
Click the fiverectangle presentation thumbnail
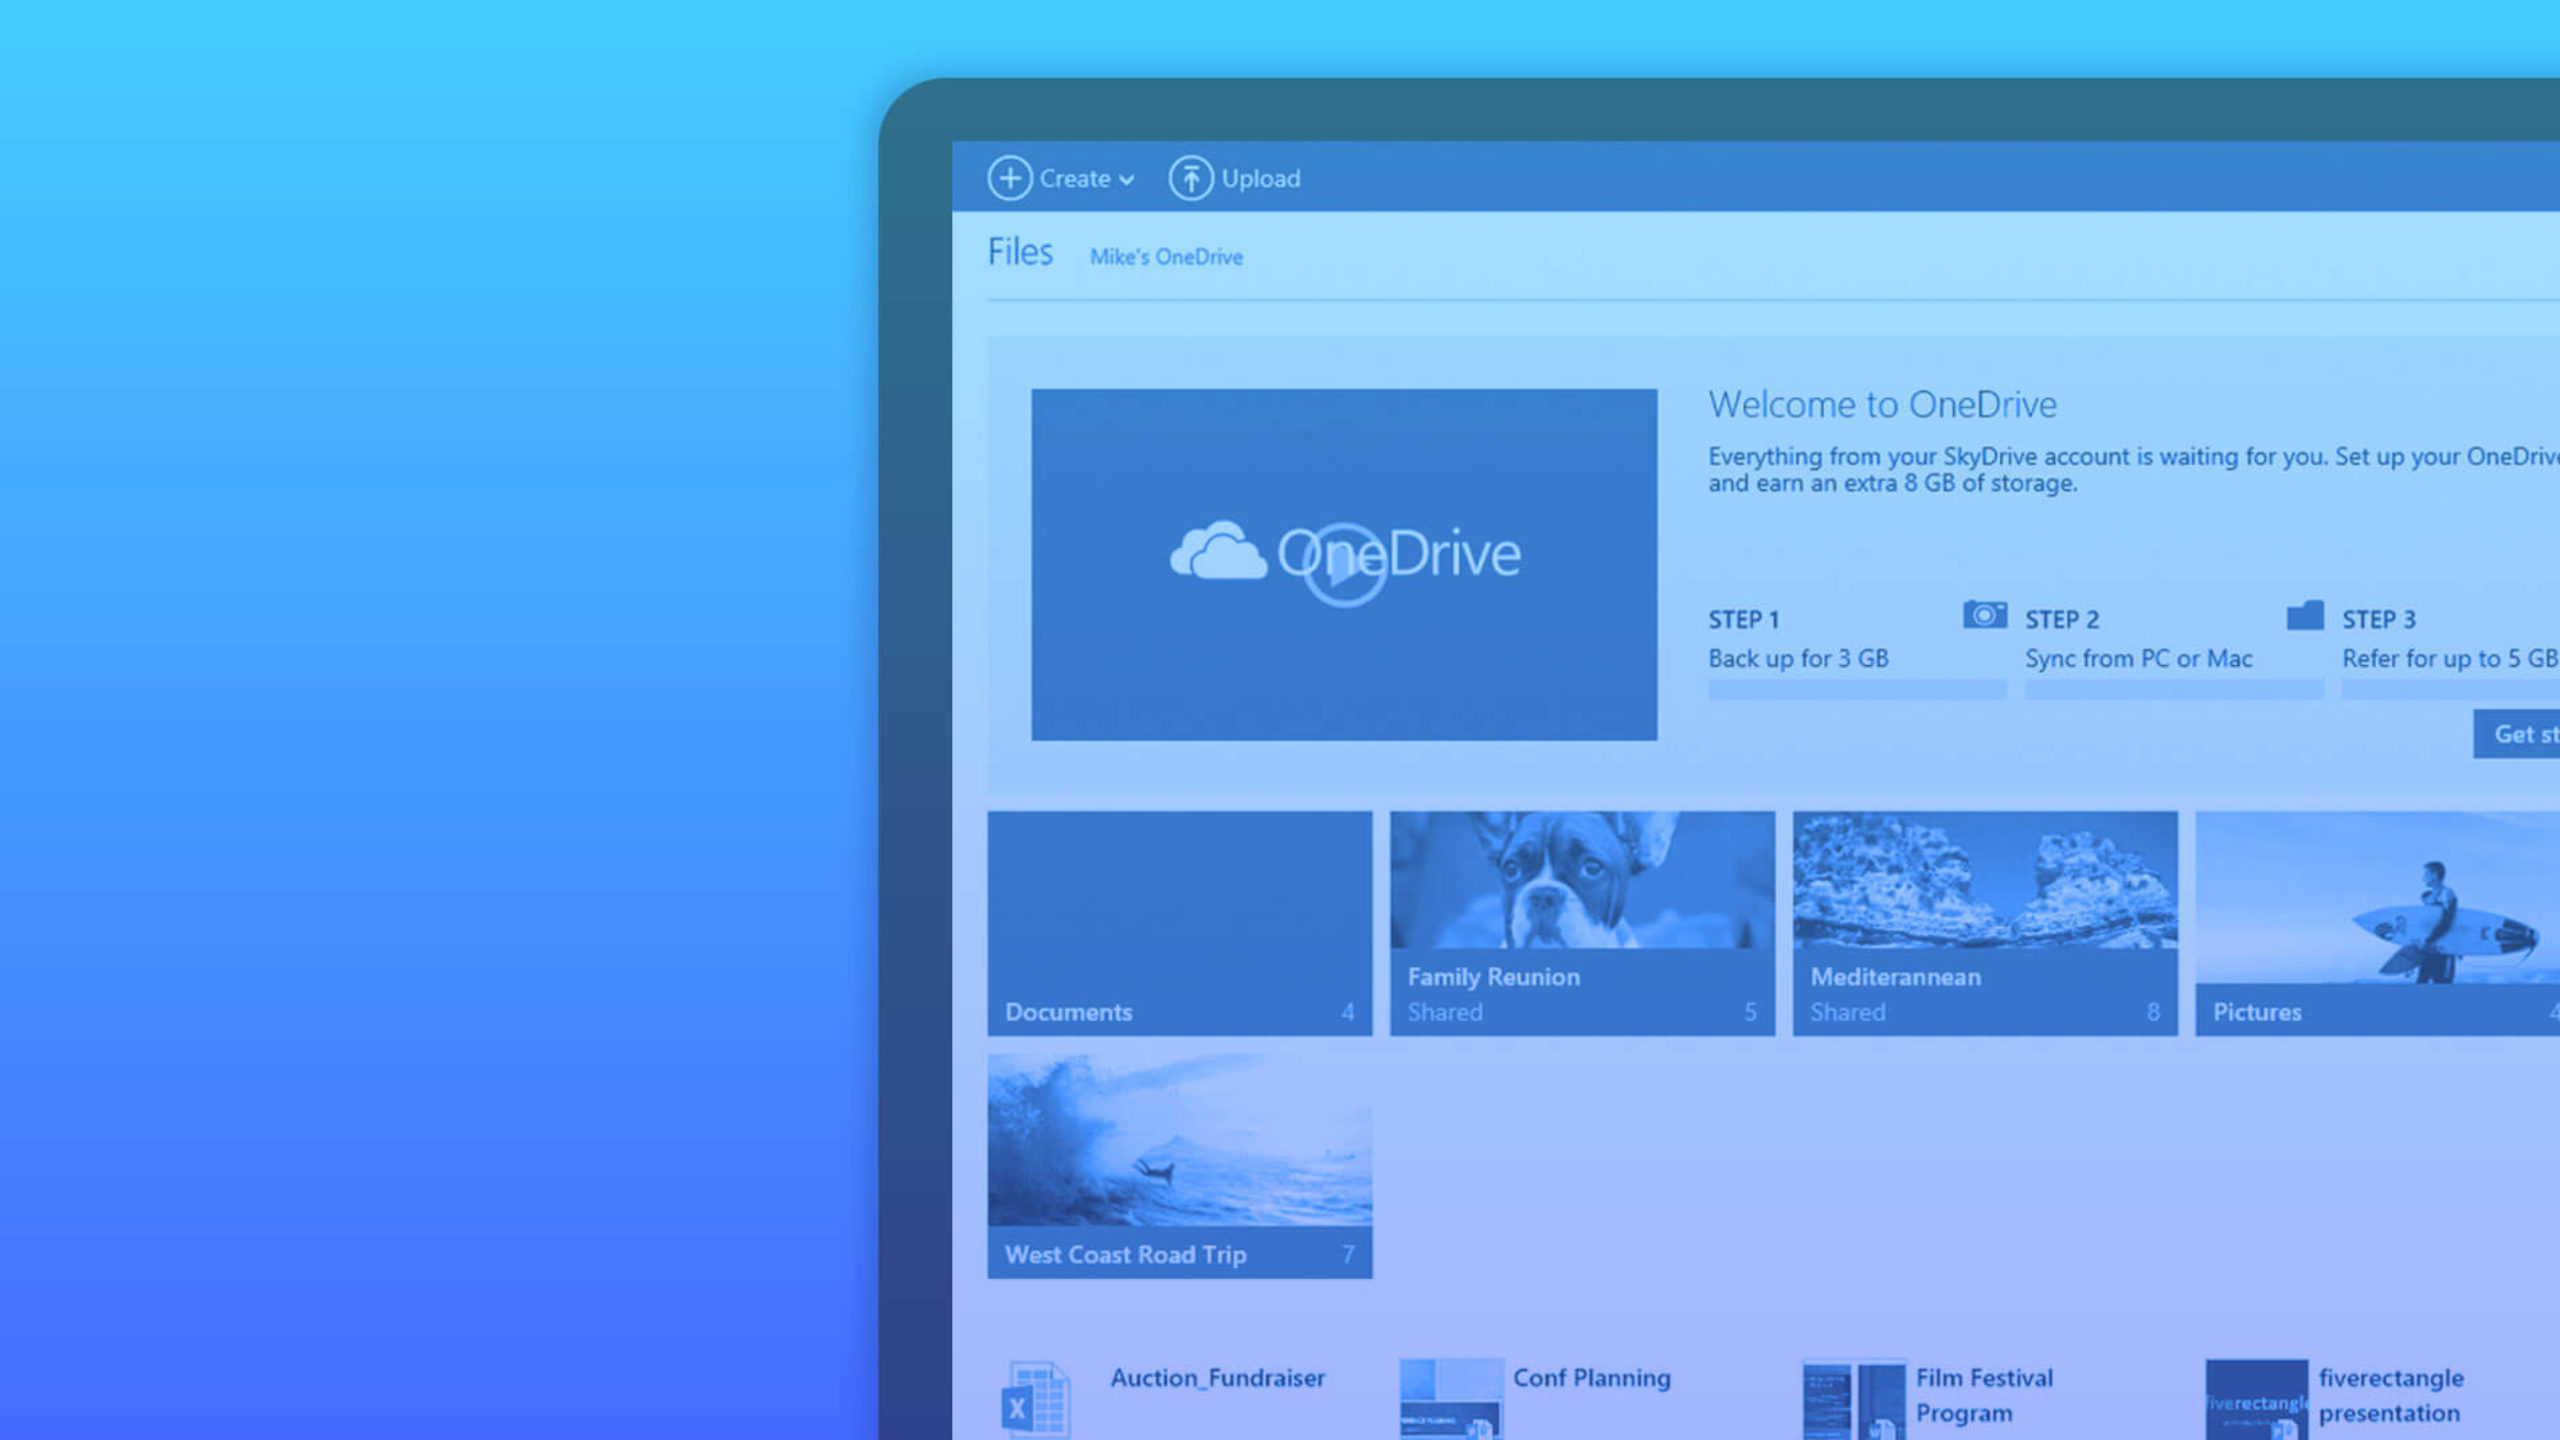tap(2257, 1399)
